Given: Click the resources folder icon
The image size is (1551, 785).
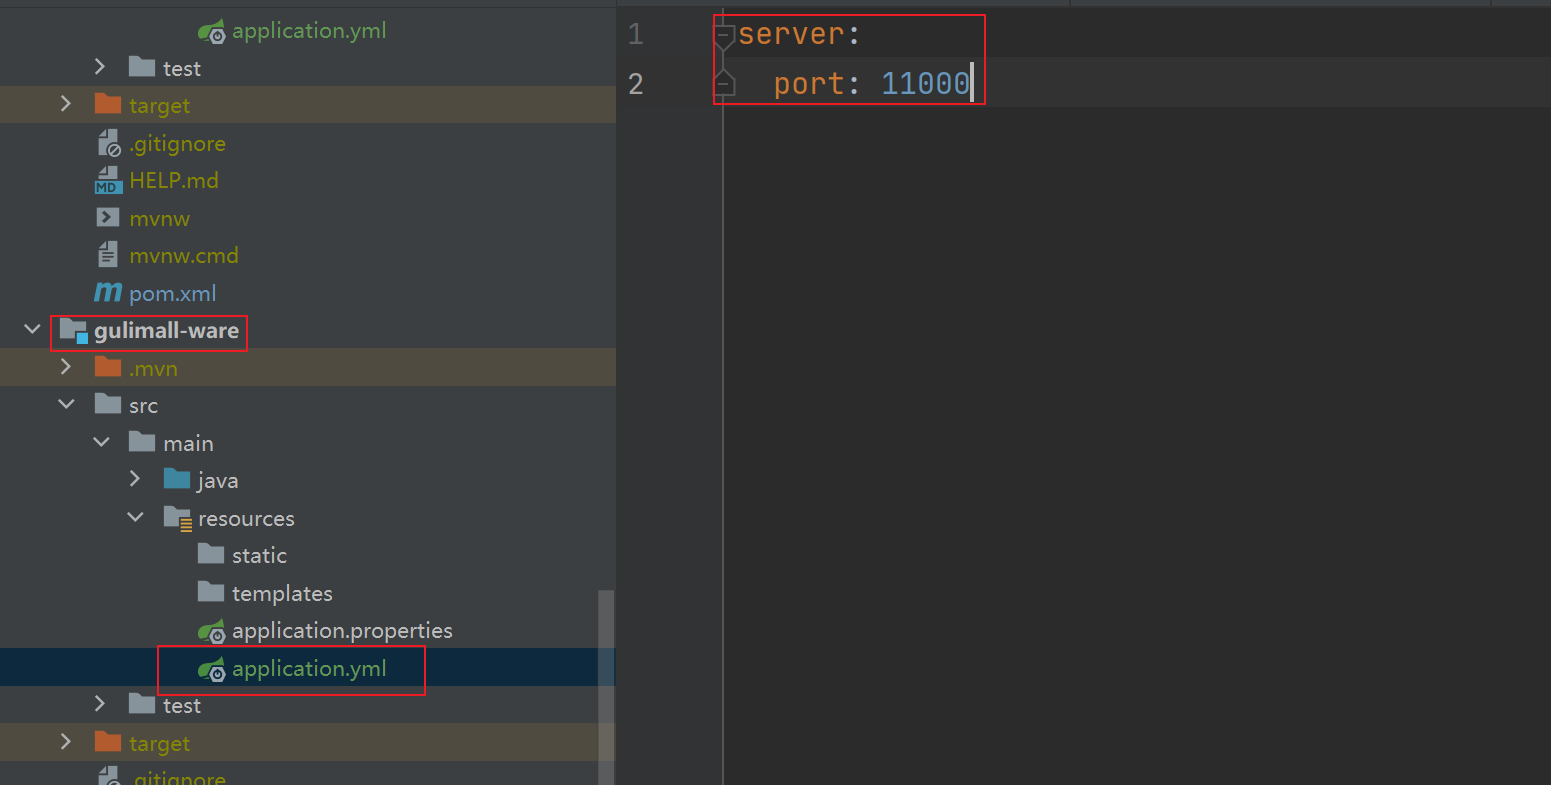Looking at the screenshot, I should 177,518.
